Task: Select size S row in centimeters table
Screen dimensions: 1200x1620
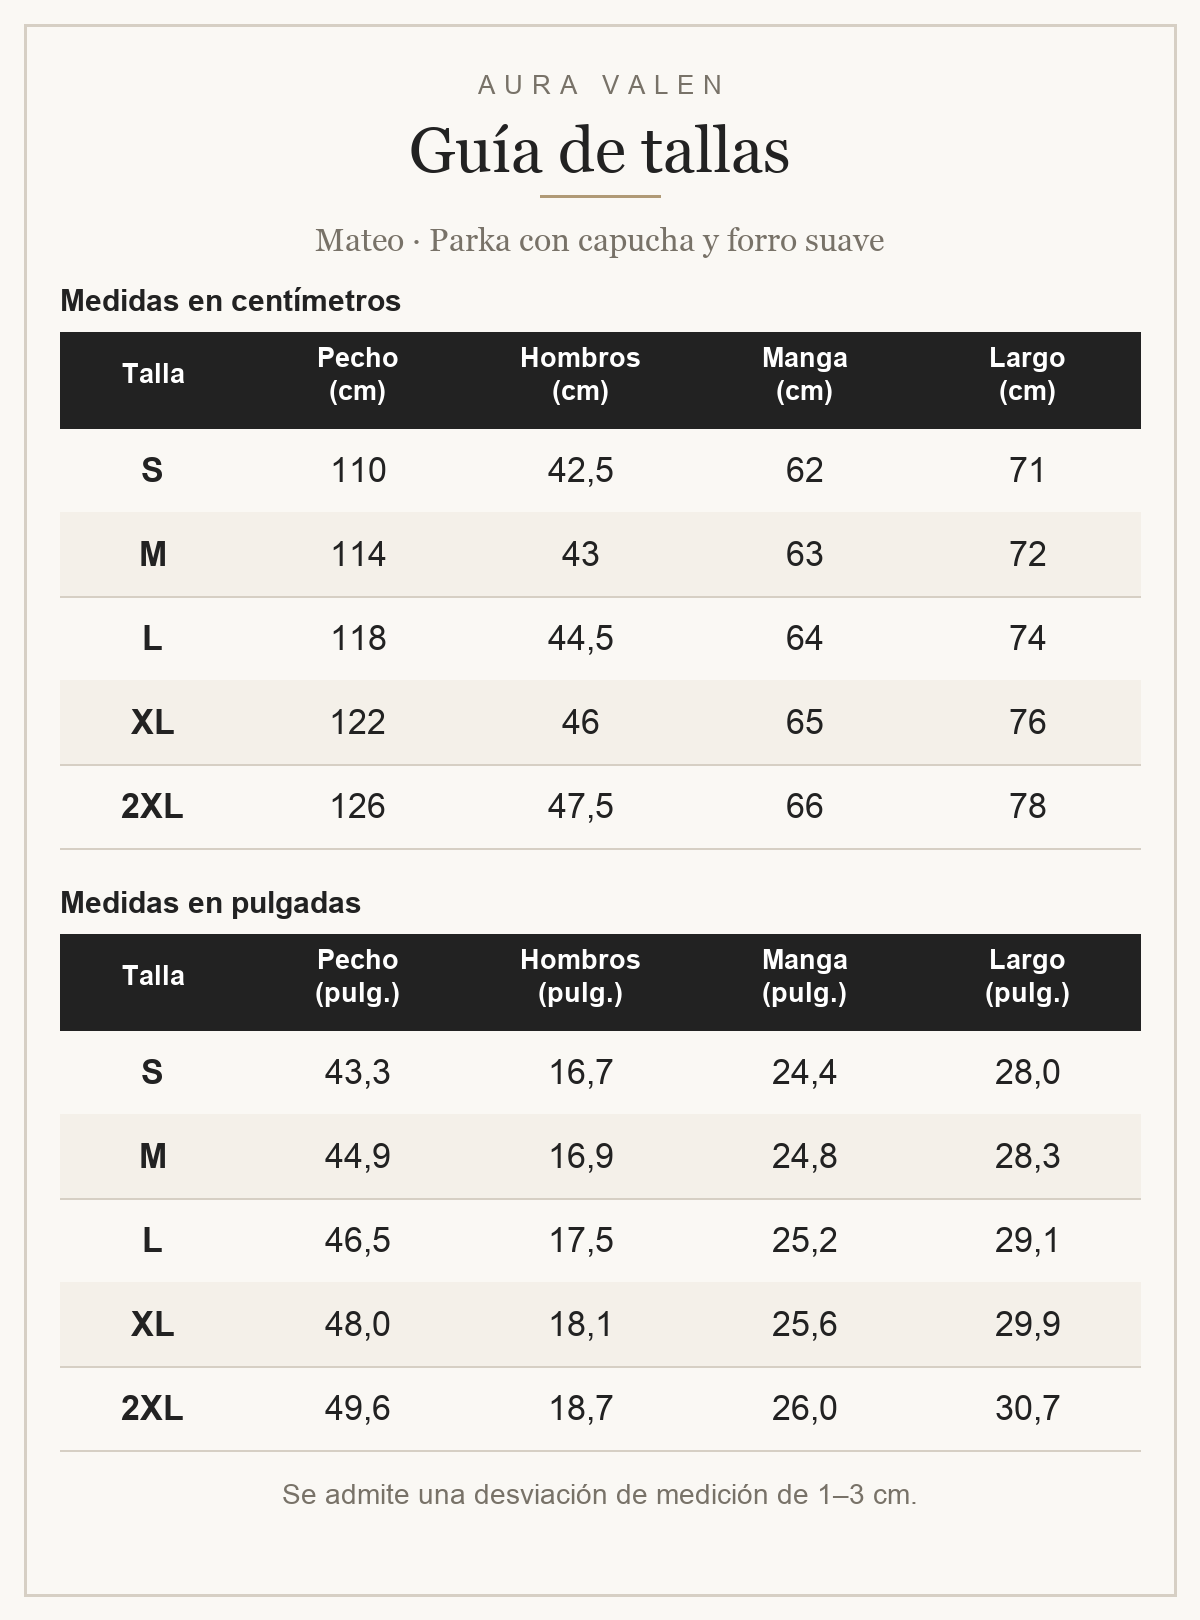Action: (600, 471)
